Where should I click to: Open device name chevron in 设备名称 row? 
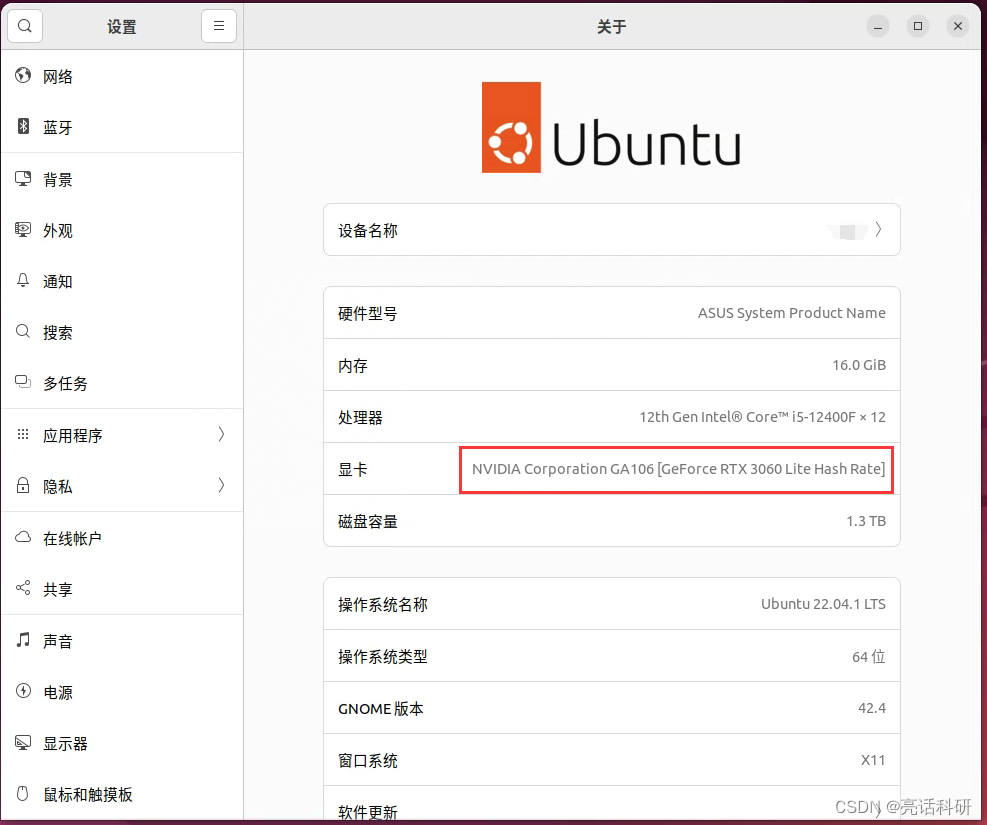pos(878,230)
